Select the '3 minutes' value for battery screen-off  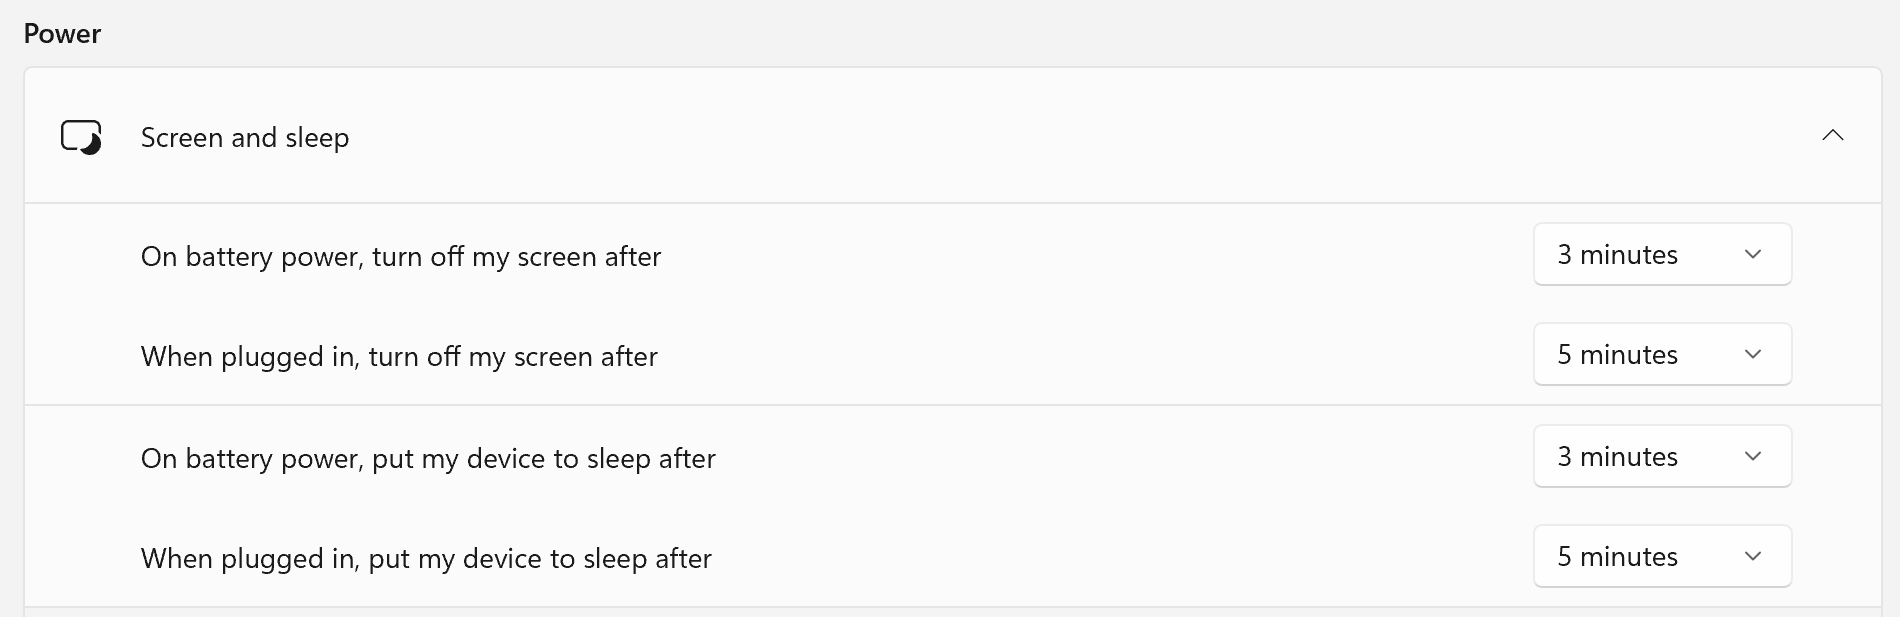point(1617,255)
